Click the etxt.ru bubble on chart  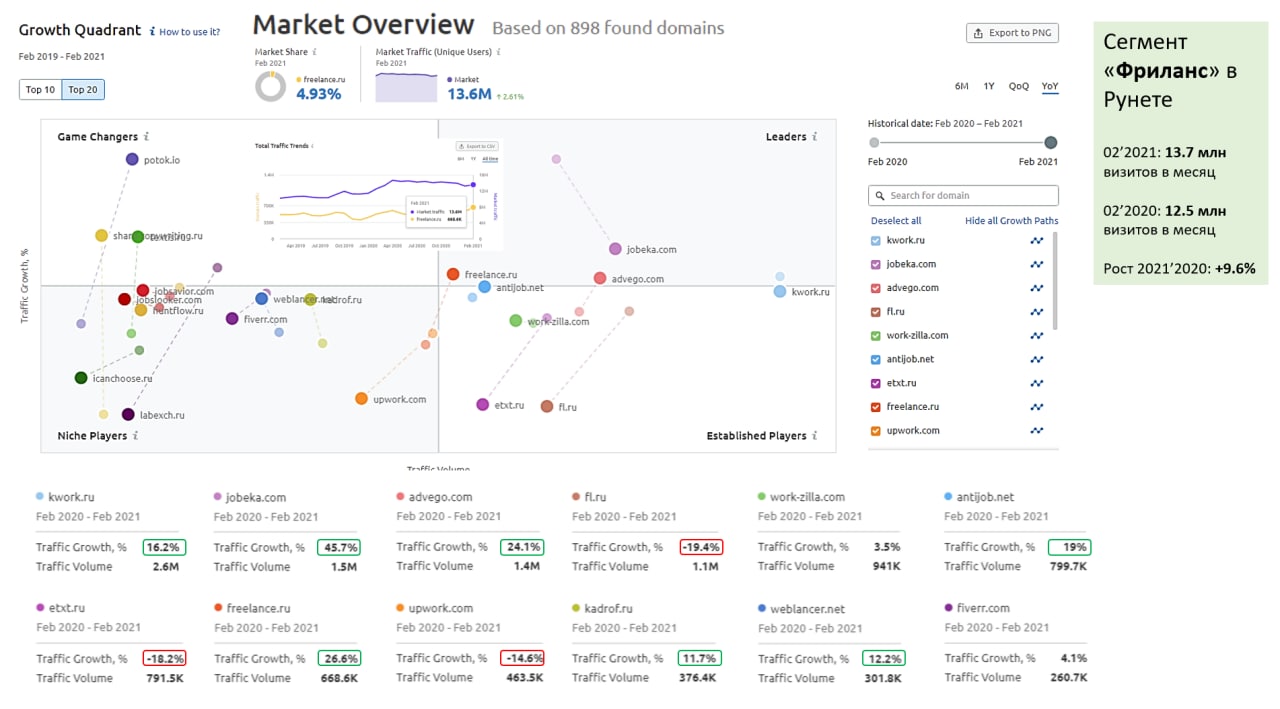pyautogui.click(x=482, y=405)
